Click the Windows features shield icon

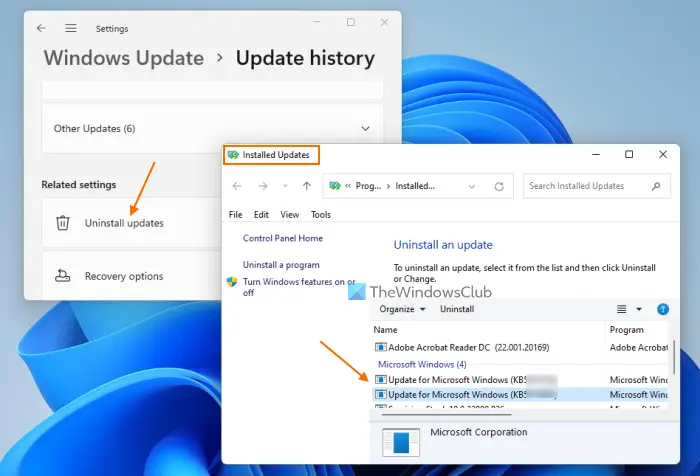point(232,282)
